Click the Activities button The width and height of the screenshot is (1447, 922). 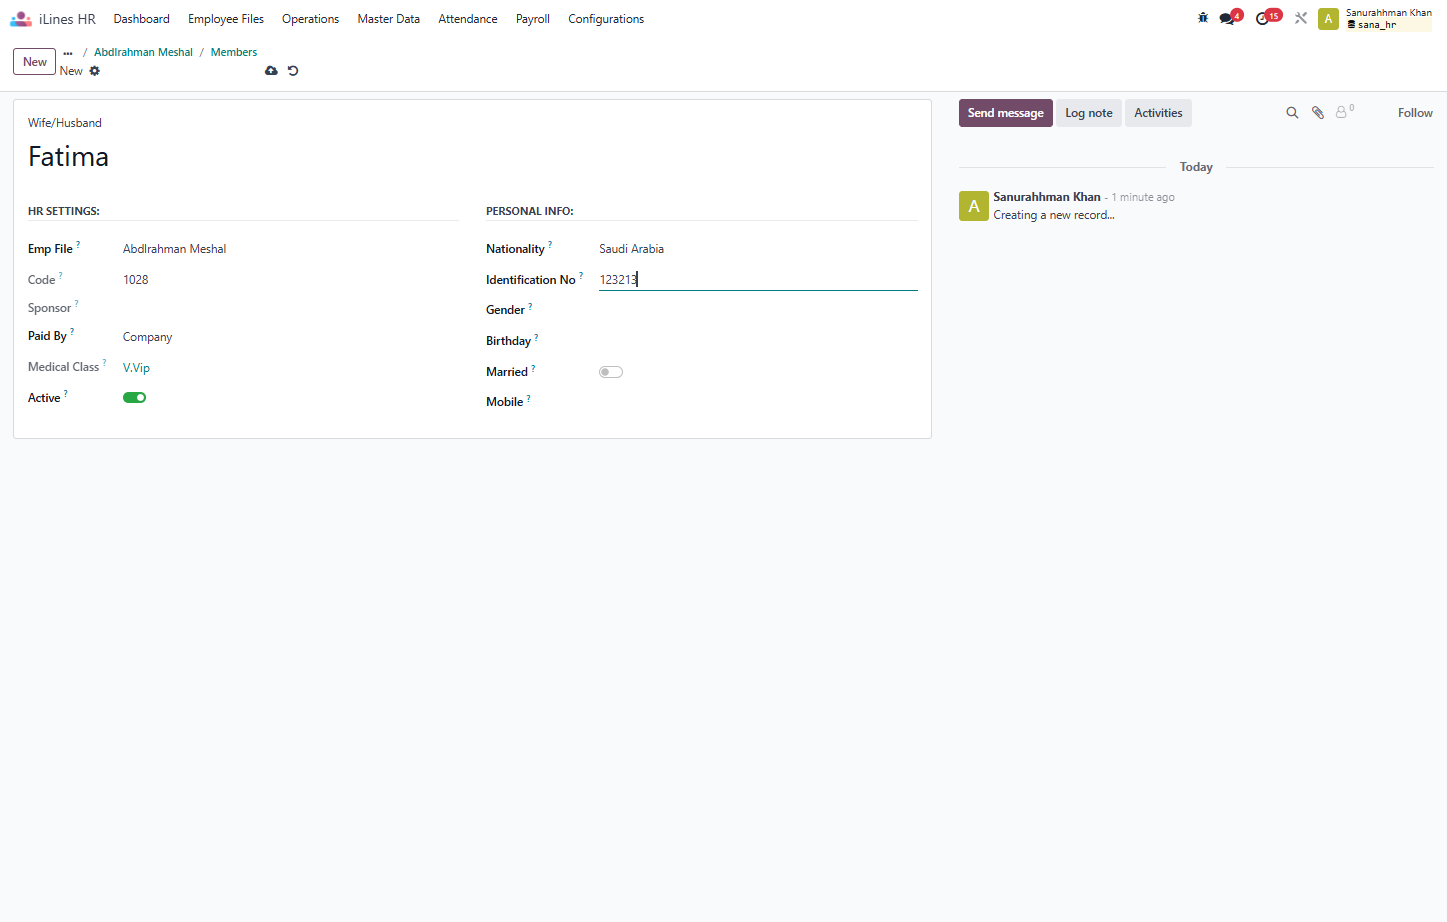tap(1158, 113)
